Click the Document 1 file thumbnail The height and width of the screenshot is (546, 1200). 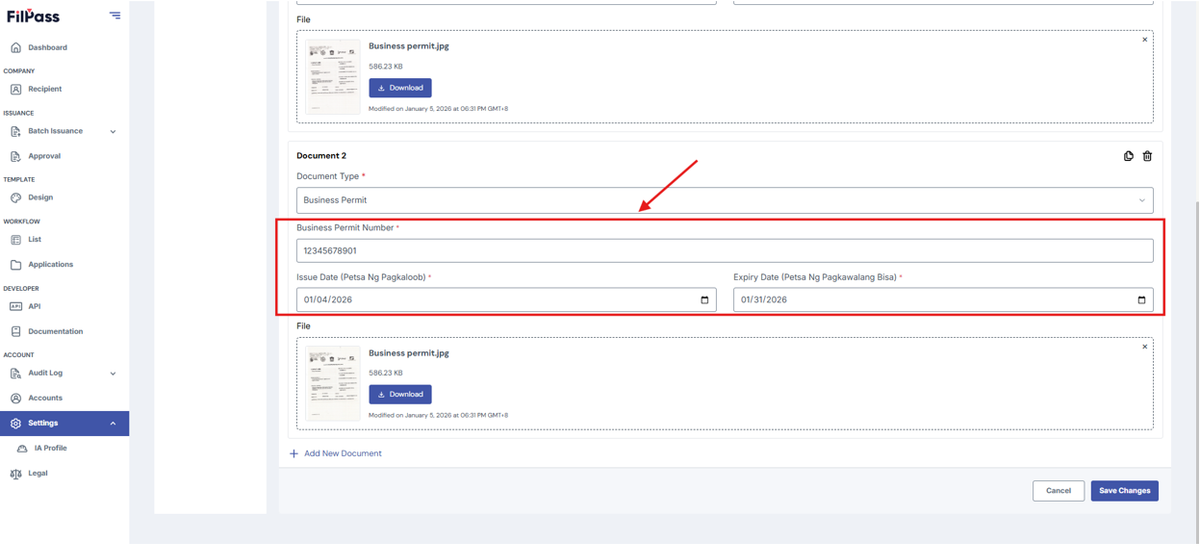[x=332, y=76]
